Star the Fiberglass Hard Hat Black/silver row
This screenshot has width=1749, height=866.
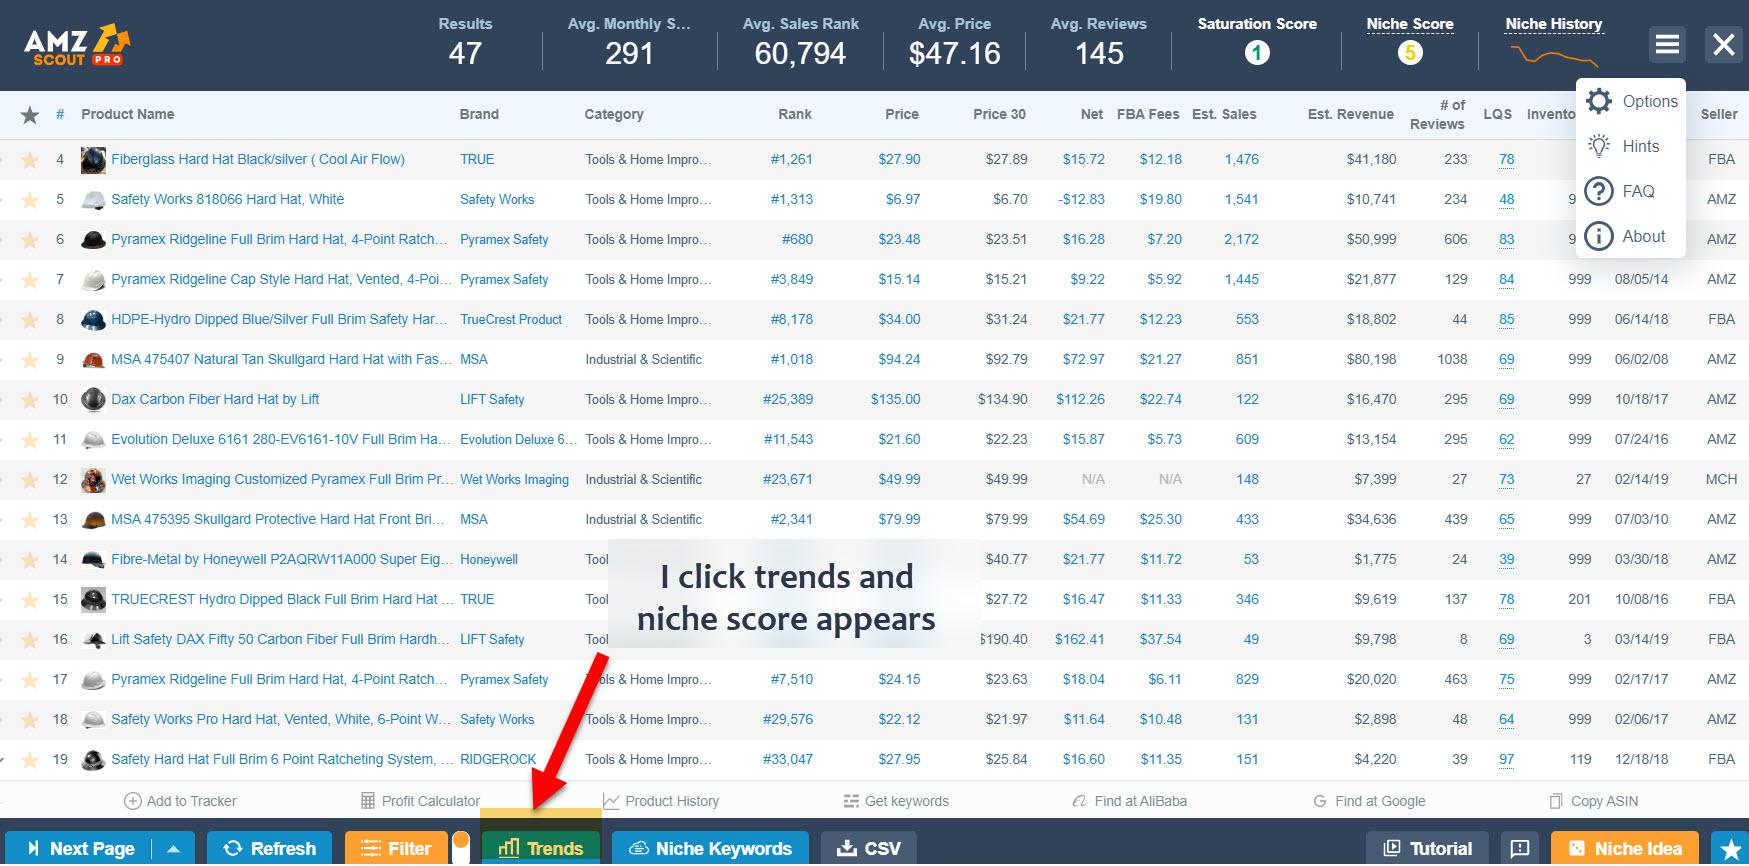click(x=30, y=160)
